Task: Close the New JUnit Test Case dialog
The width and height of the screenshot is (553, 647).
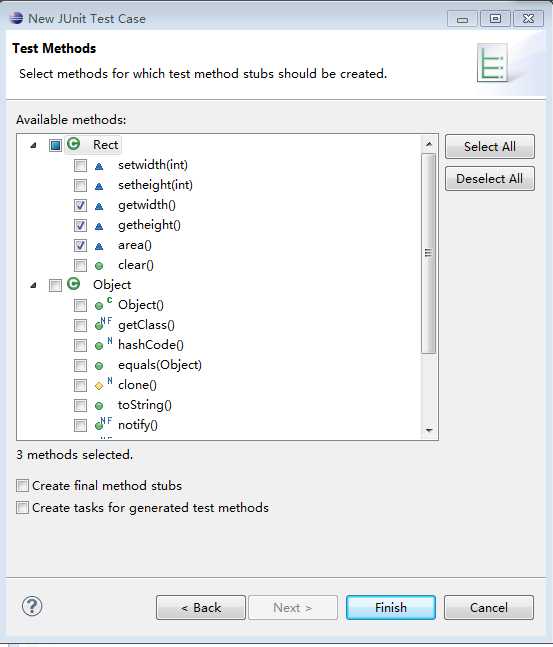Action: [x=528, y=19]
